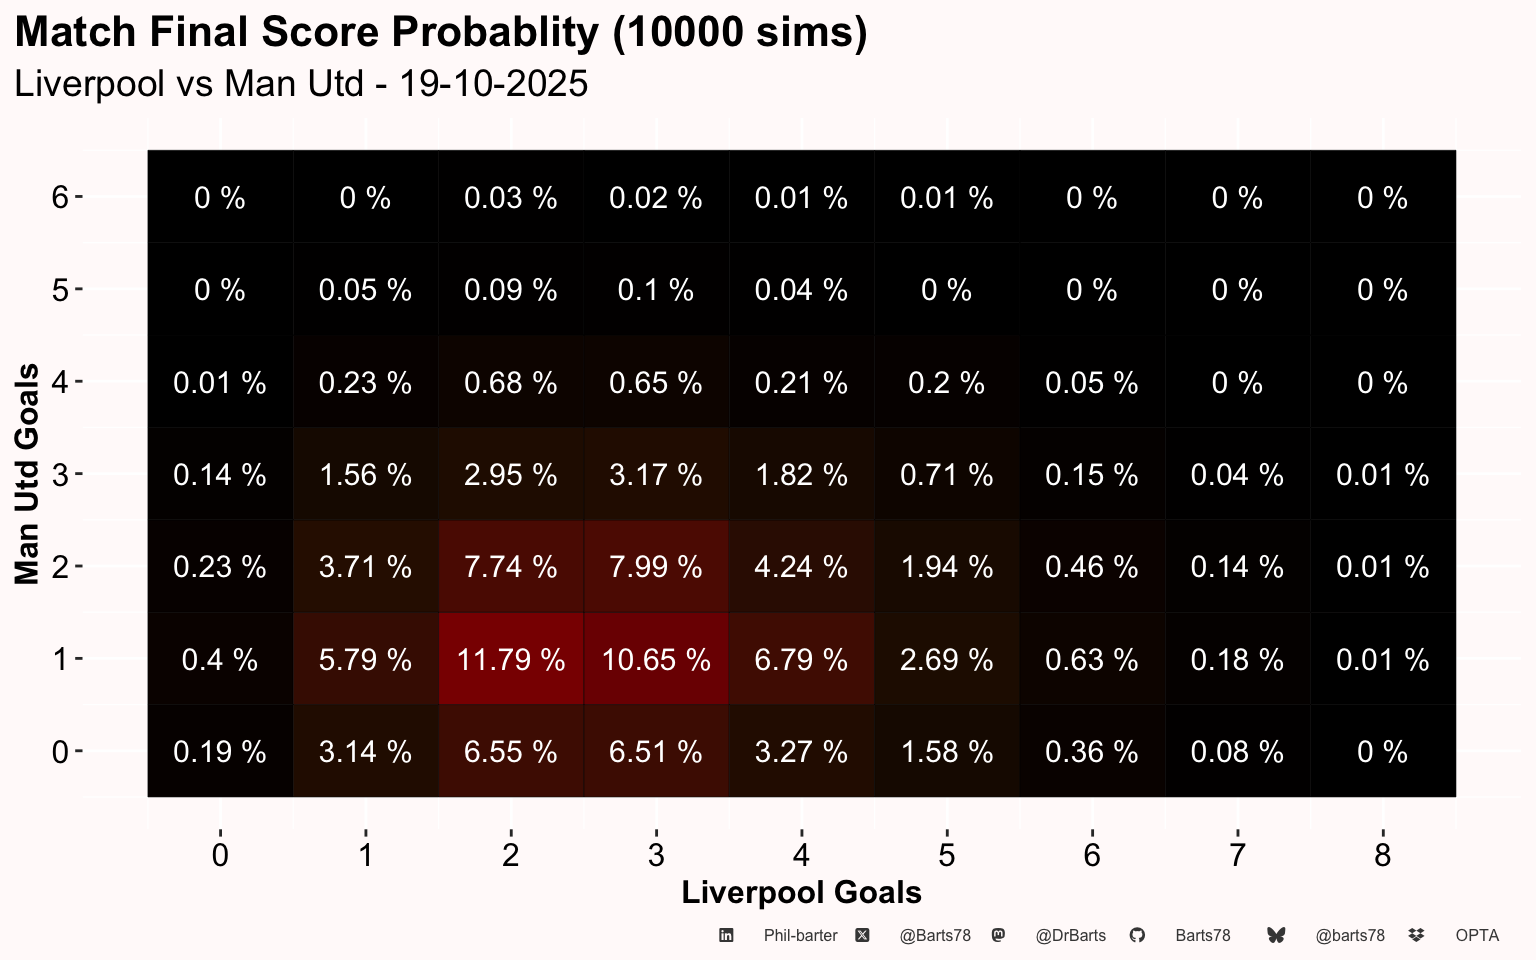Click the Mastodon logo icon
This screenshot has width=1536, height=960.
(x=998, y=935)
